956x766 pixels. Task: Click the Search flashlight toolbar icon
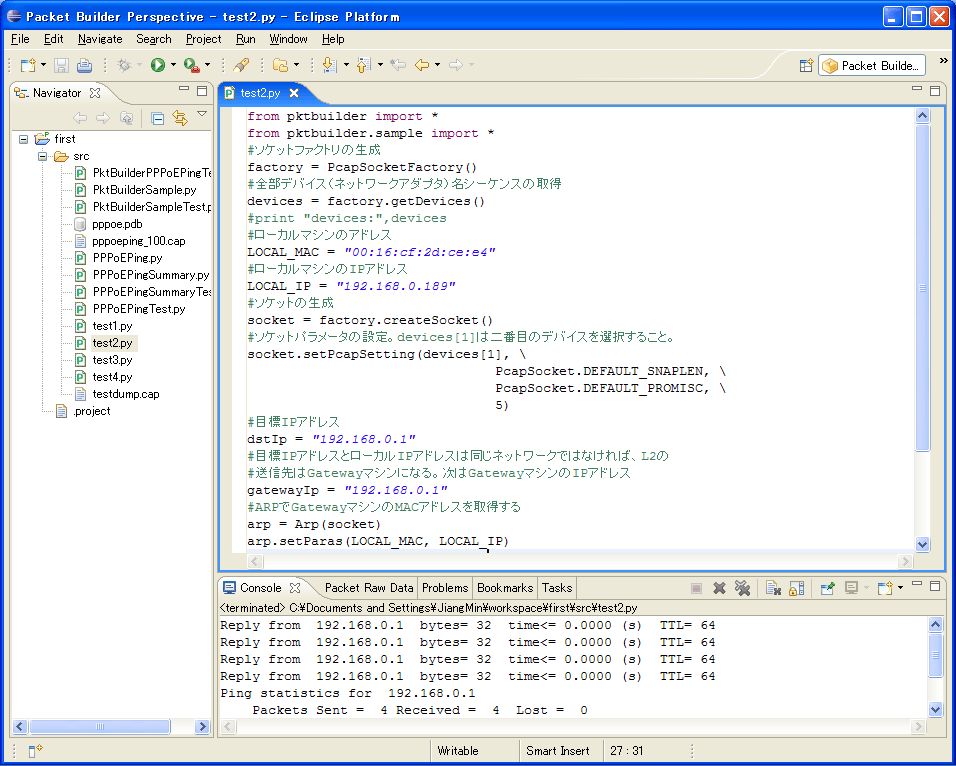tap(241, 65)
